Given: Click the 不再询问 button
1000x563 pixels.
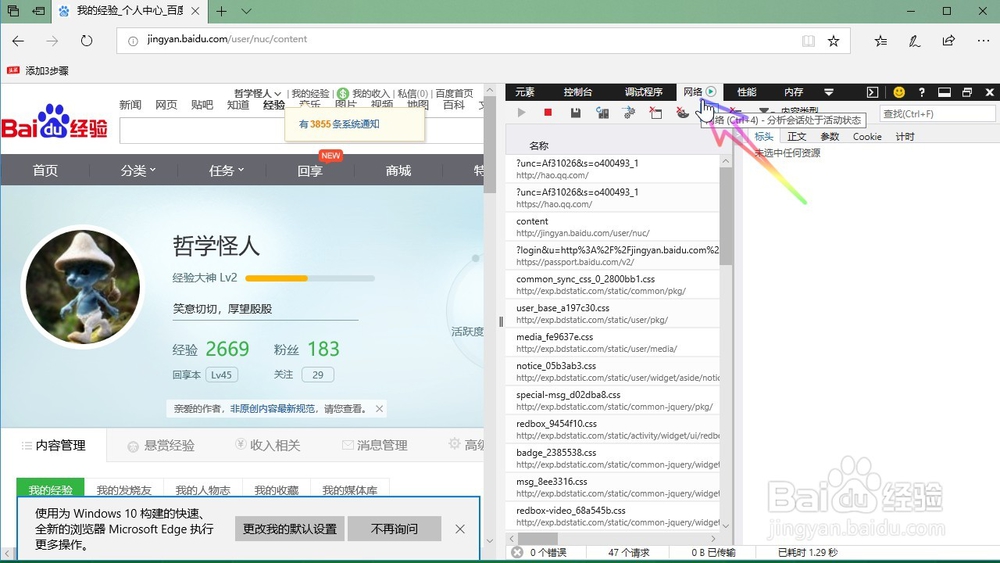Looking at the screenshot, I should click(x=394, y=529).
